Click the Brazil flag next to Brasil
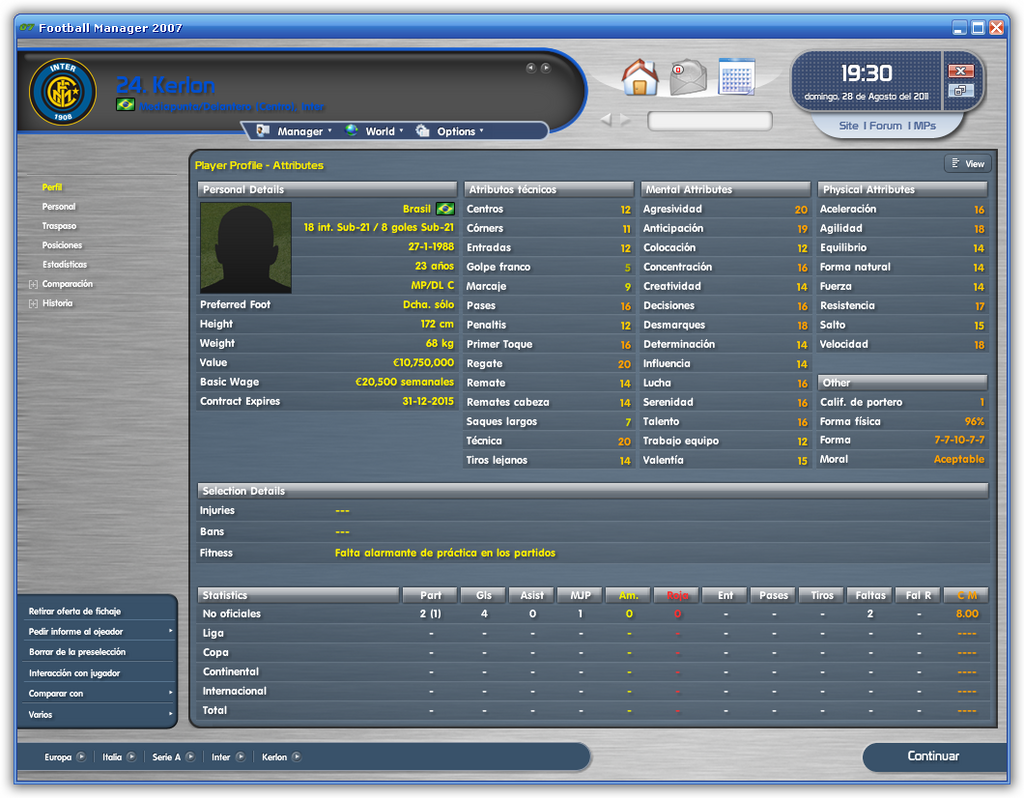Viewport: 1024px width, 798px height. [445, 209]
